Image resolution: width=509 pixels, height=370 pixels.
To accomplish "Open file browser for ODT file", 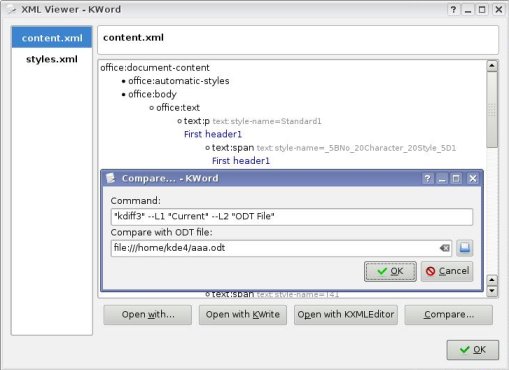I will tap(465, 248).
